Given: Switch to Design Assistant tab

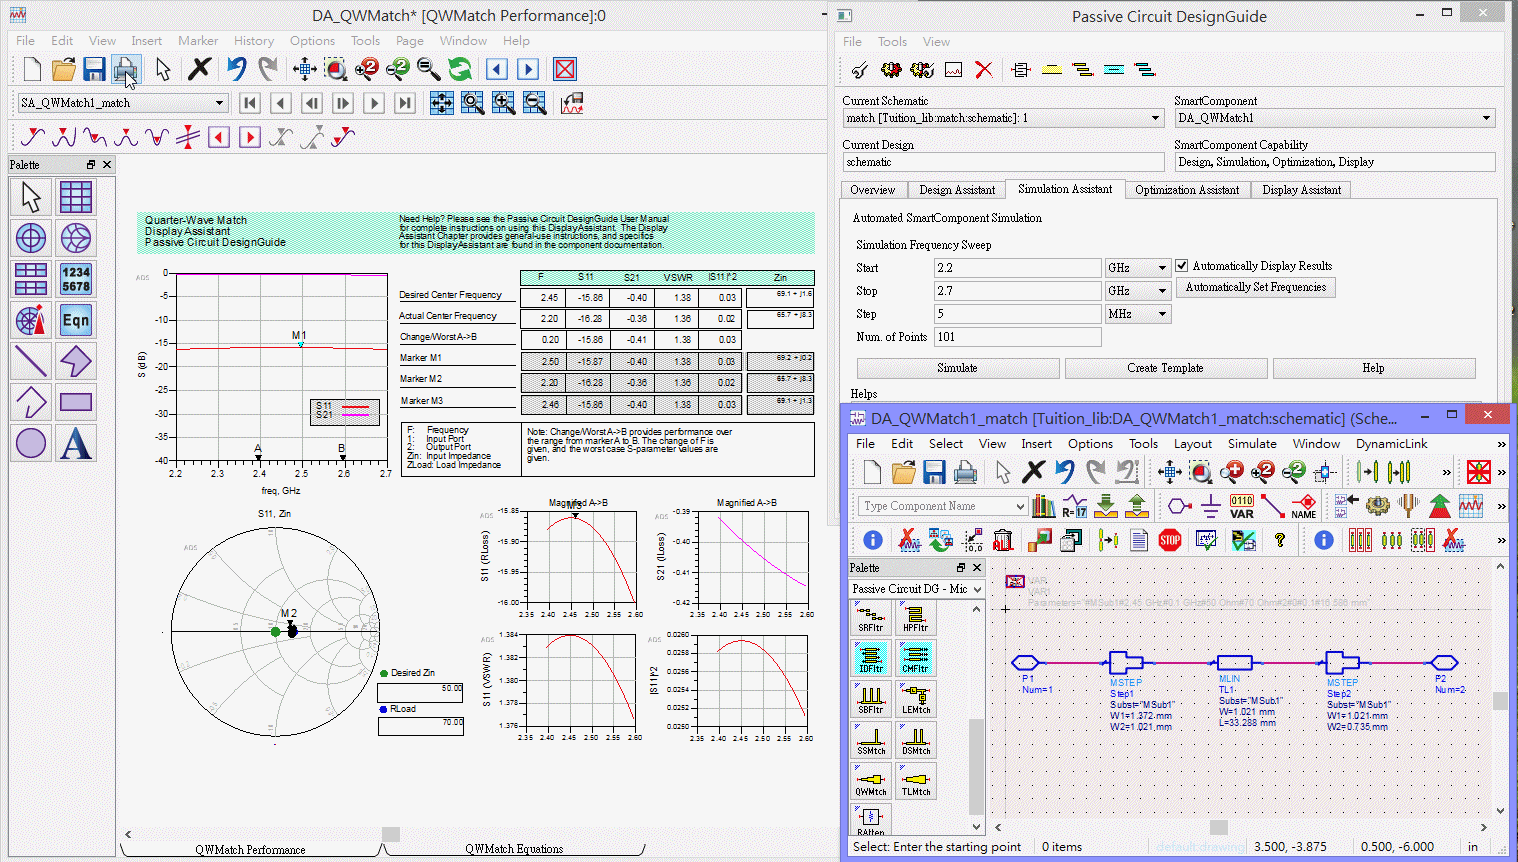Looking at the screenshot, I should point(957,190).
